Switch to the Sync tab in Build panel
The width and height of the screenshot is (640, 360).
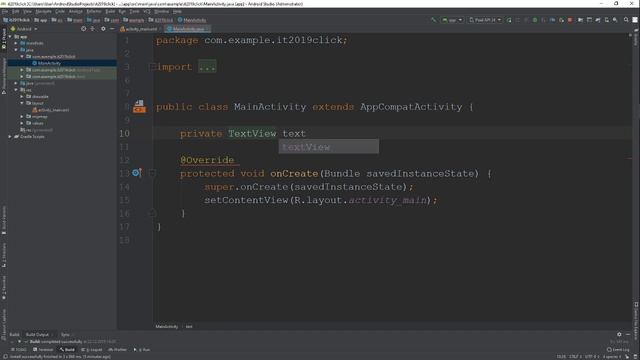pyautogui.click(x=65, y=335)
